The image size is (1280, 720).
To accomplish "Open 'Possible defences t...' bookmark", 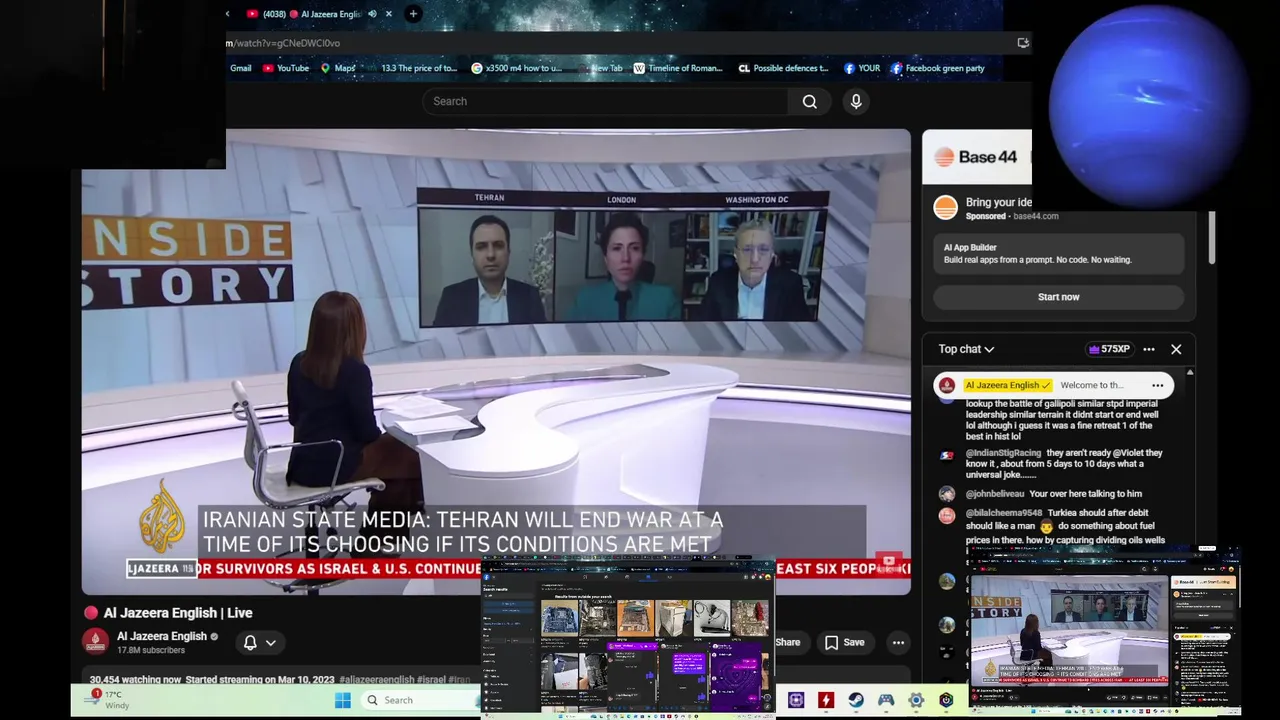I will click(783, 68).
